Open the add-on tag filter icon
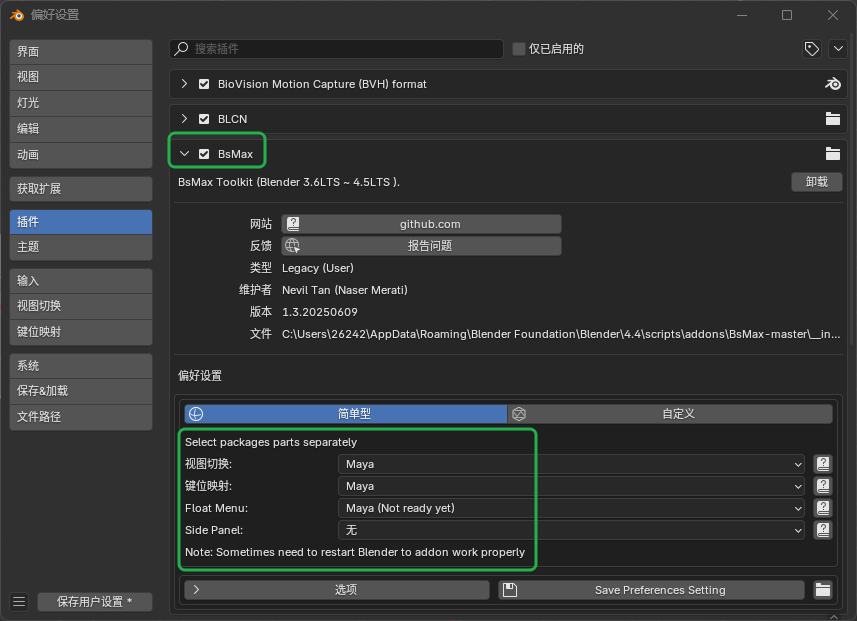 click(x=812, y=49)
